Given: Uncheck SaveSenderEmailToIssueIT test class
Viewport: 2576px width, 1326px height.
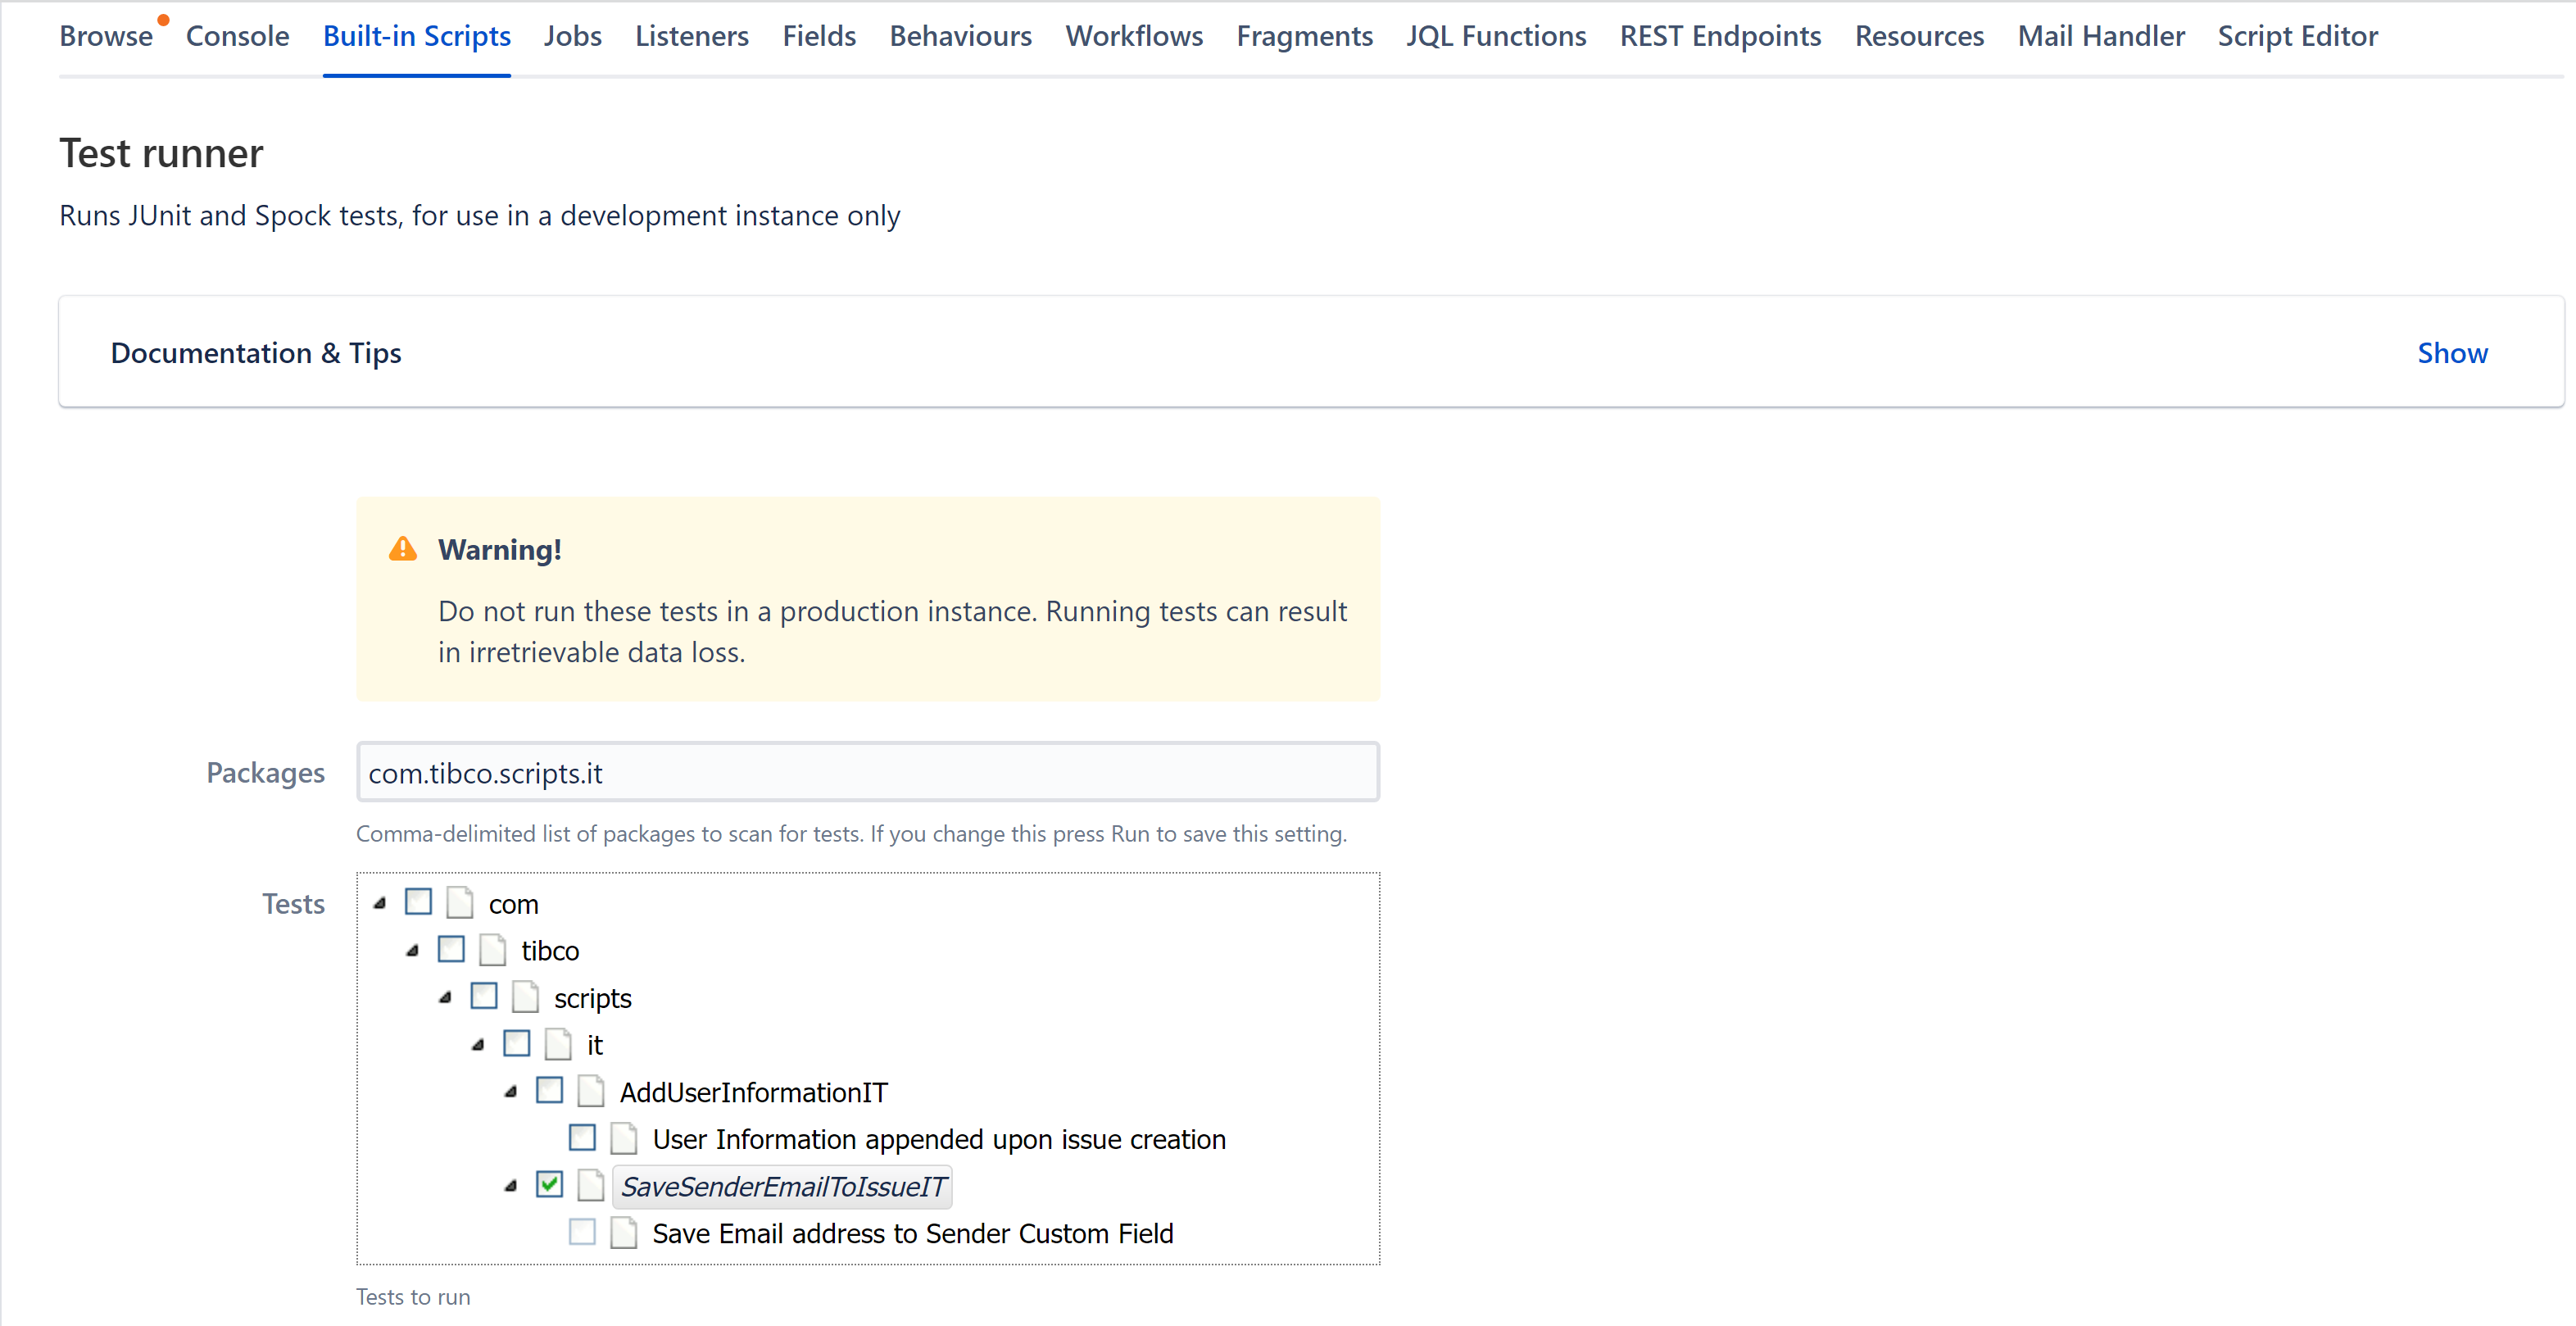Looking at the screenshot, I should coord(549,1185).
